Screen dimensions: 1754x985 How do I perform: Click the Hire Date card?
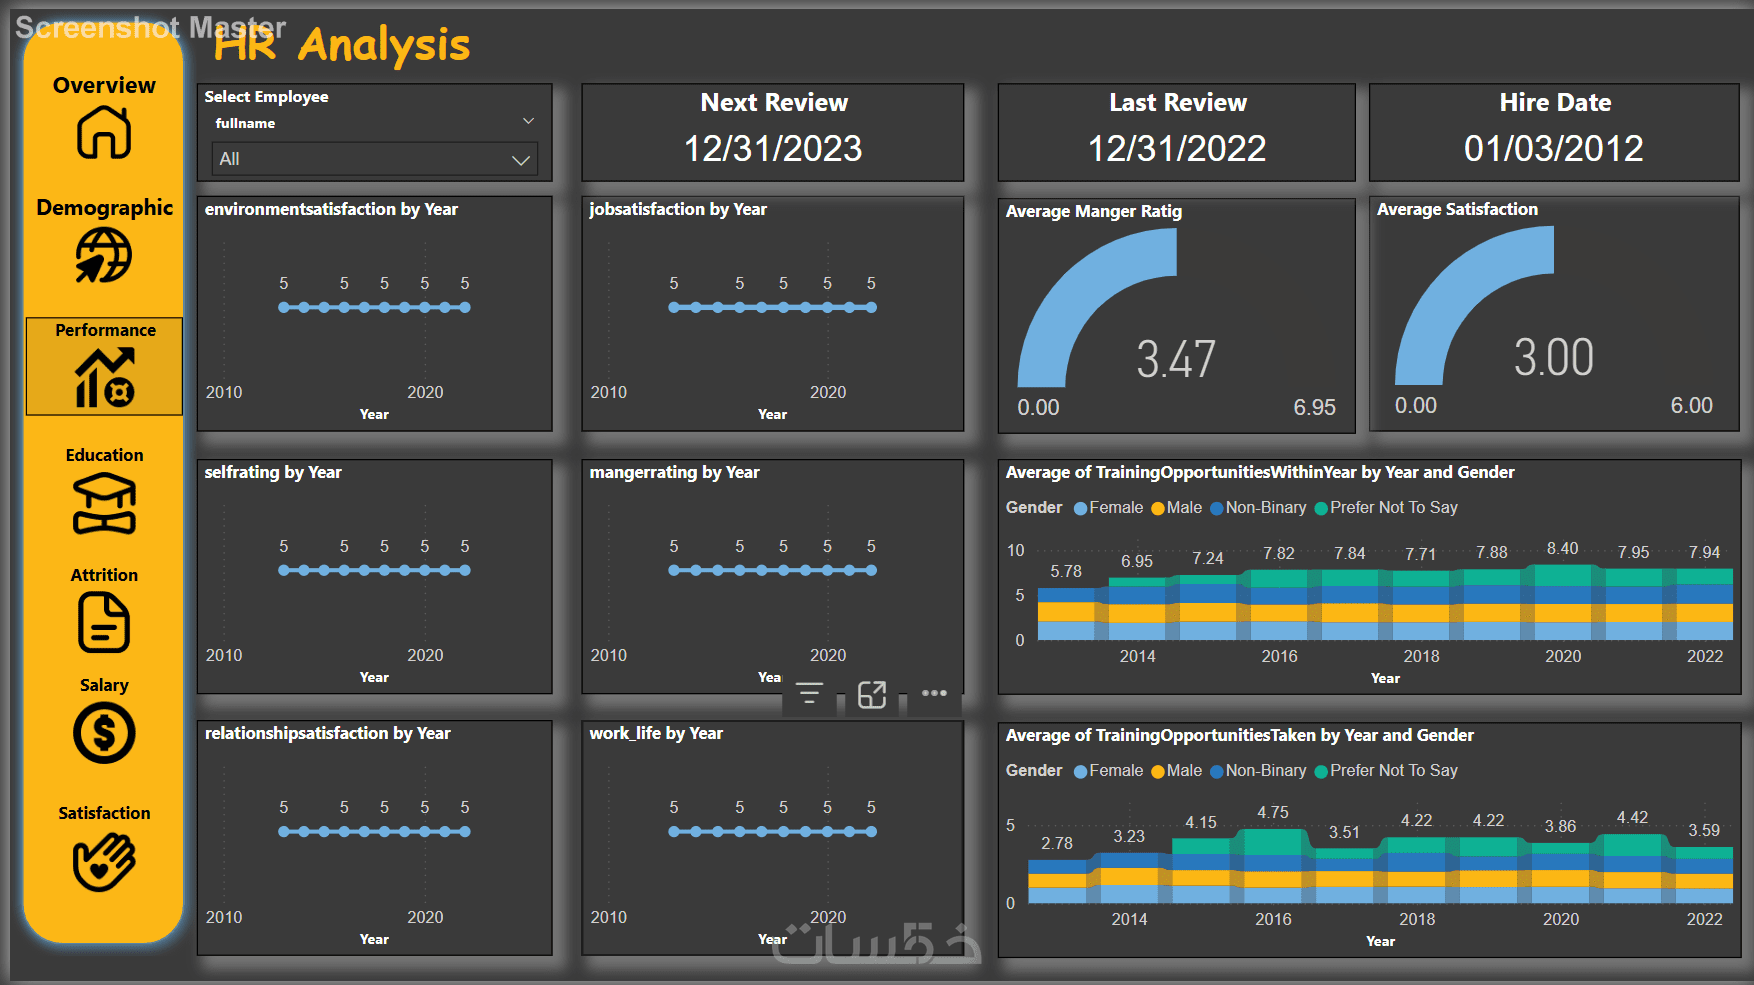point(1554,132)
